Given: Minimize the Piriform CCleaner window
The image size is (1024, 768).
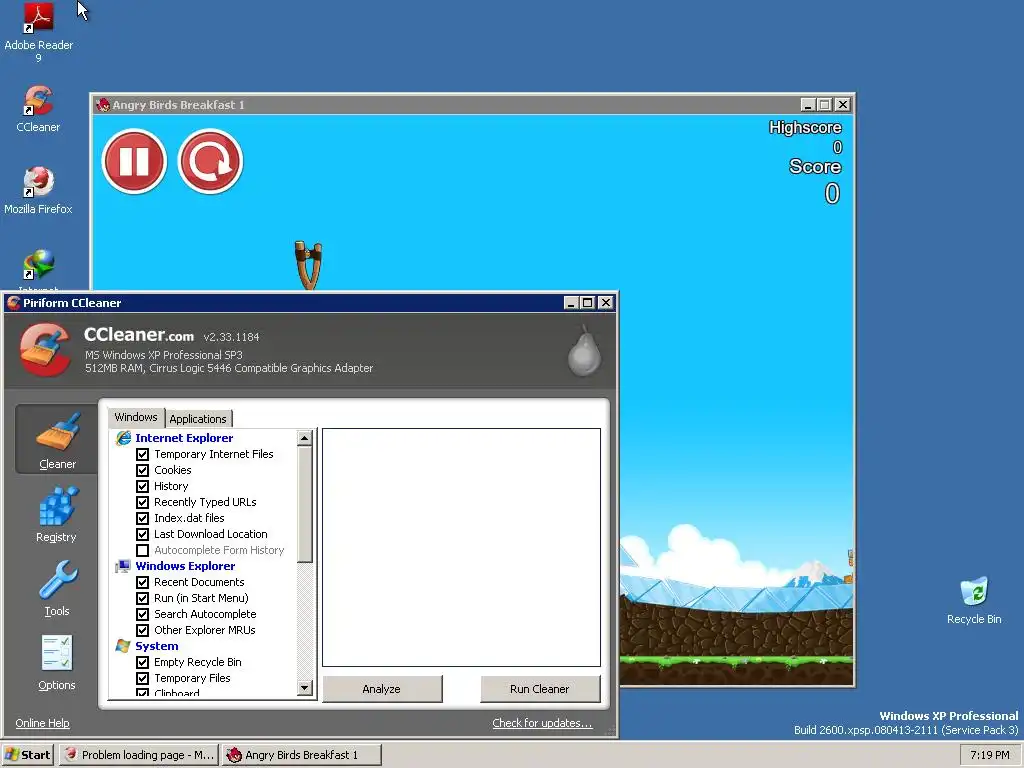Looking at the screenshot, I should (571, 302).
